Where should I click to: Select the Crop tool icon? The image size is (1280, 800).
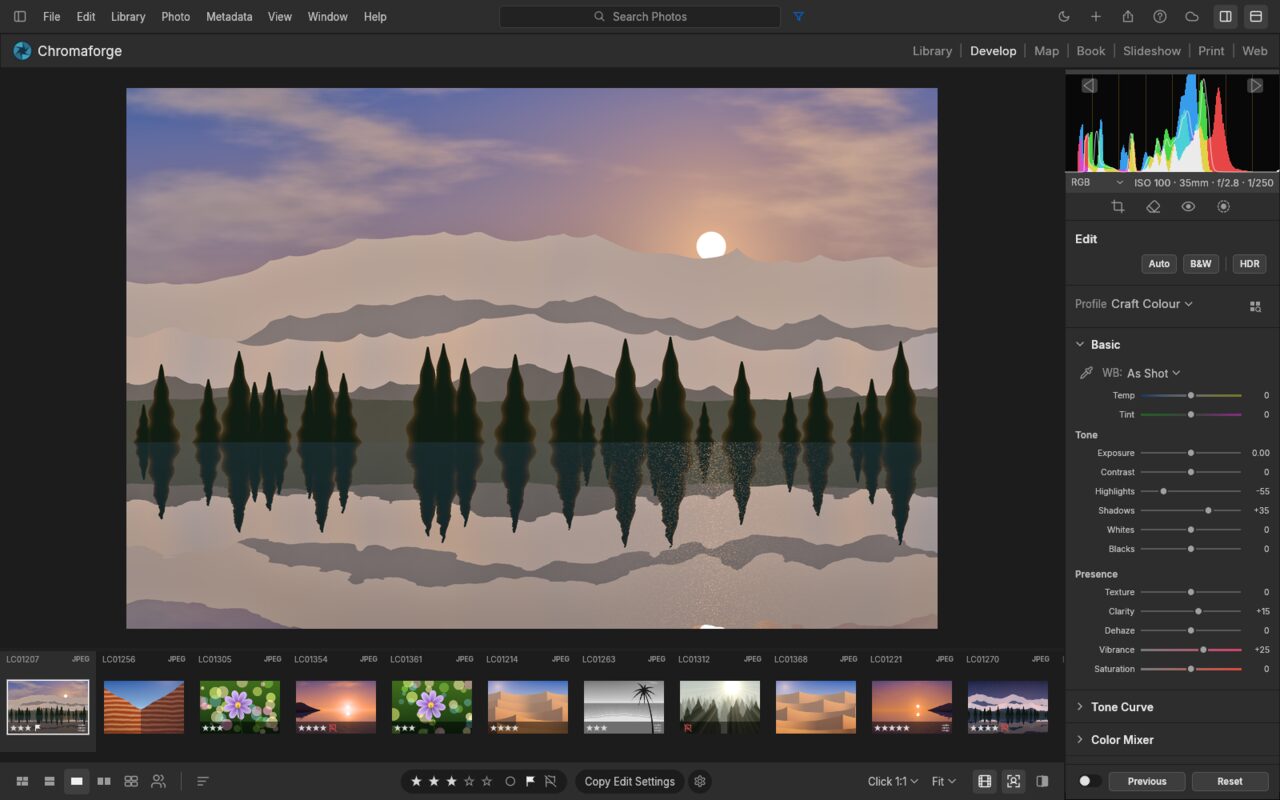(1118, 207)
